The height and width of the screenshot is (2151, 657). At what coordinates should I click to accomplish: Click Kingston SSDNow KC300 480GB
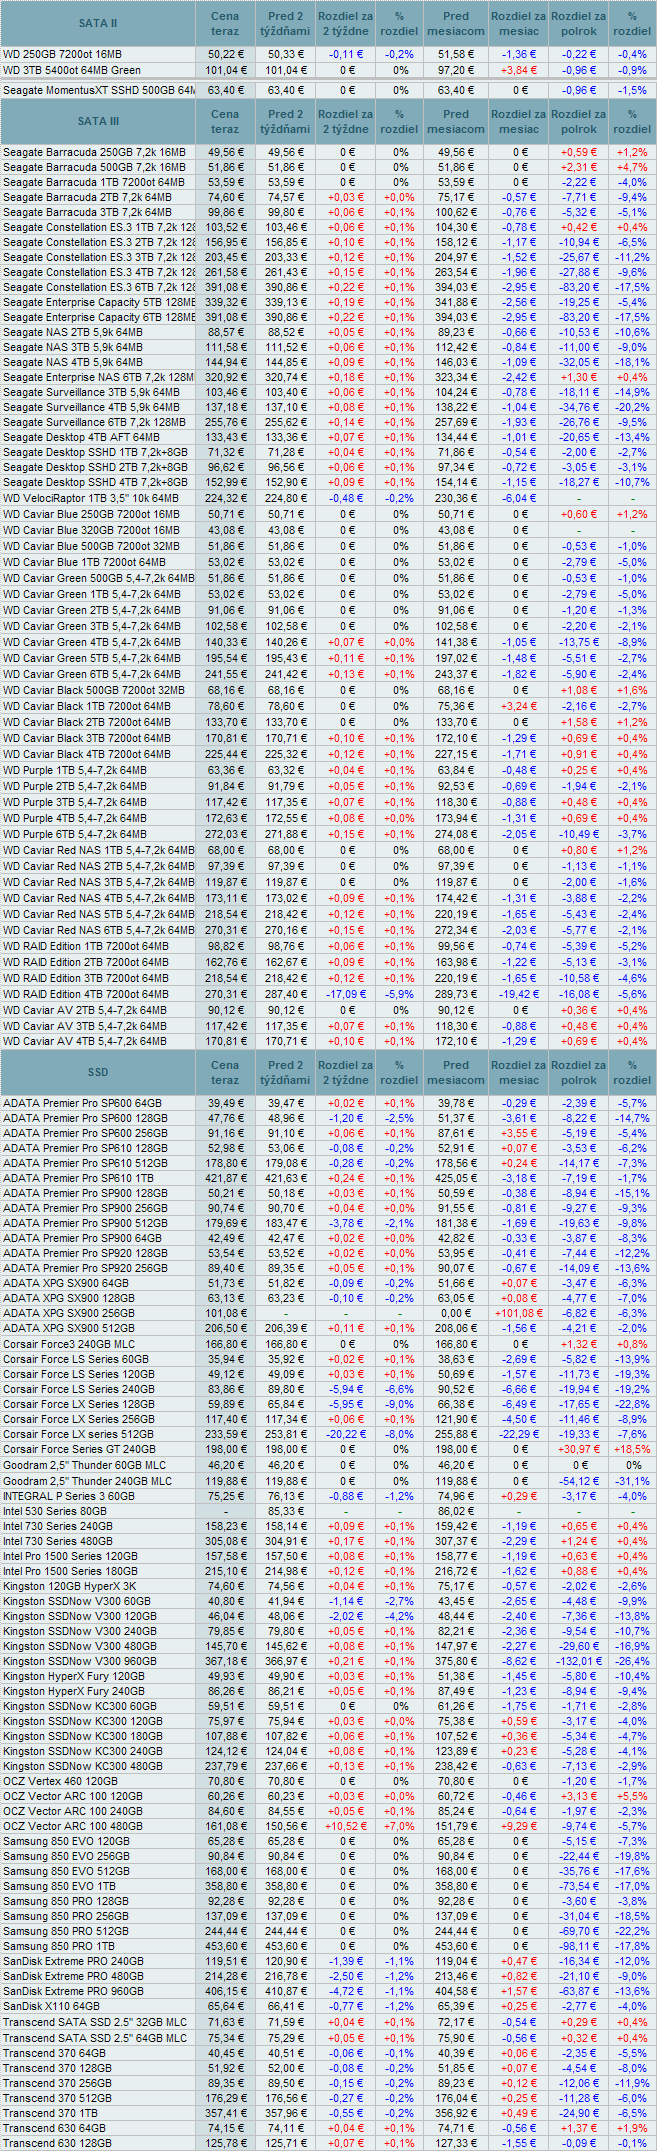click(83, 1765)
